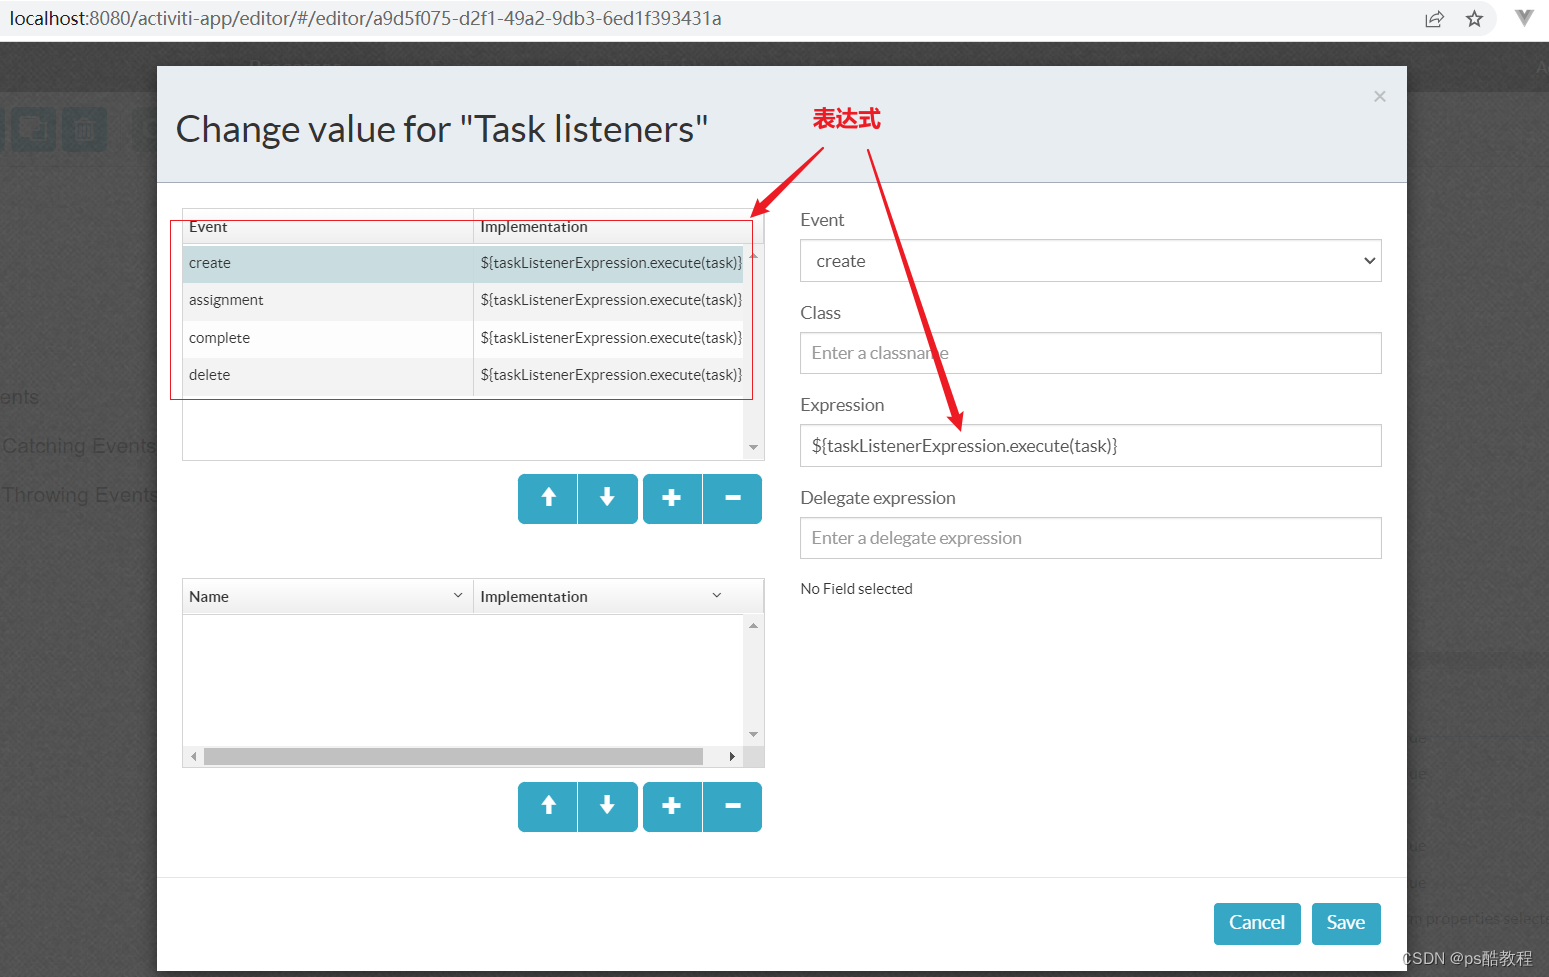Click upper Implementation column header
1549x977 pixels.
pyautogui.click(x=618, y=227)
